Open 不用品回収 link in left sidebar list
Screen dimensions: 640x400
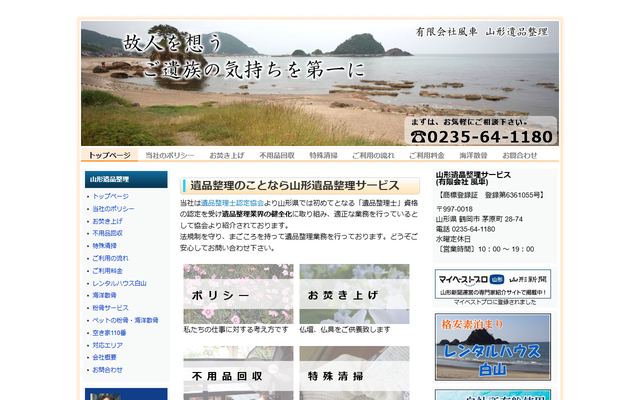[x=107, y=233]
